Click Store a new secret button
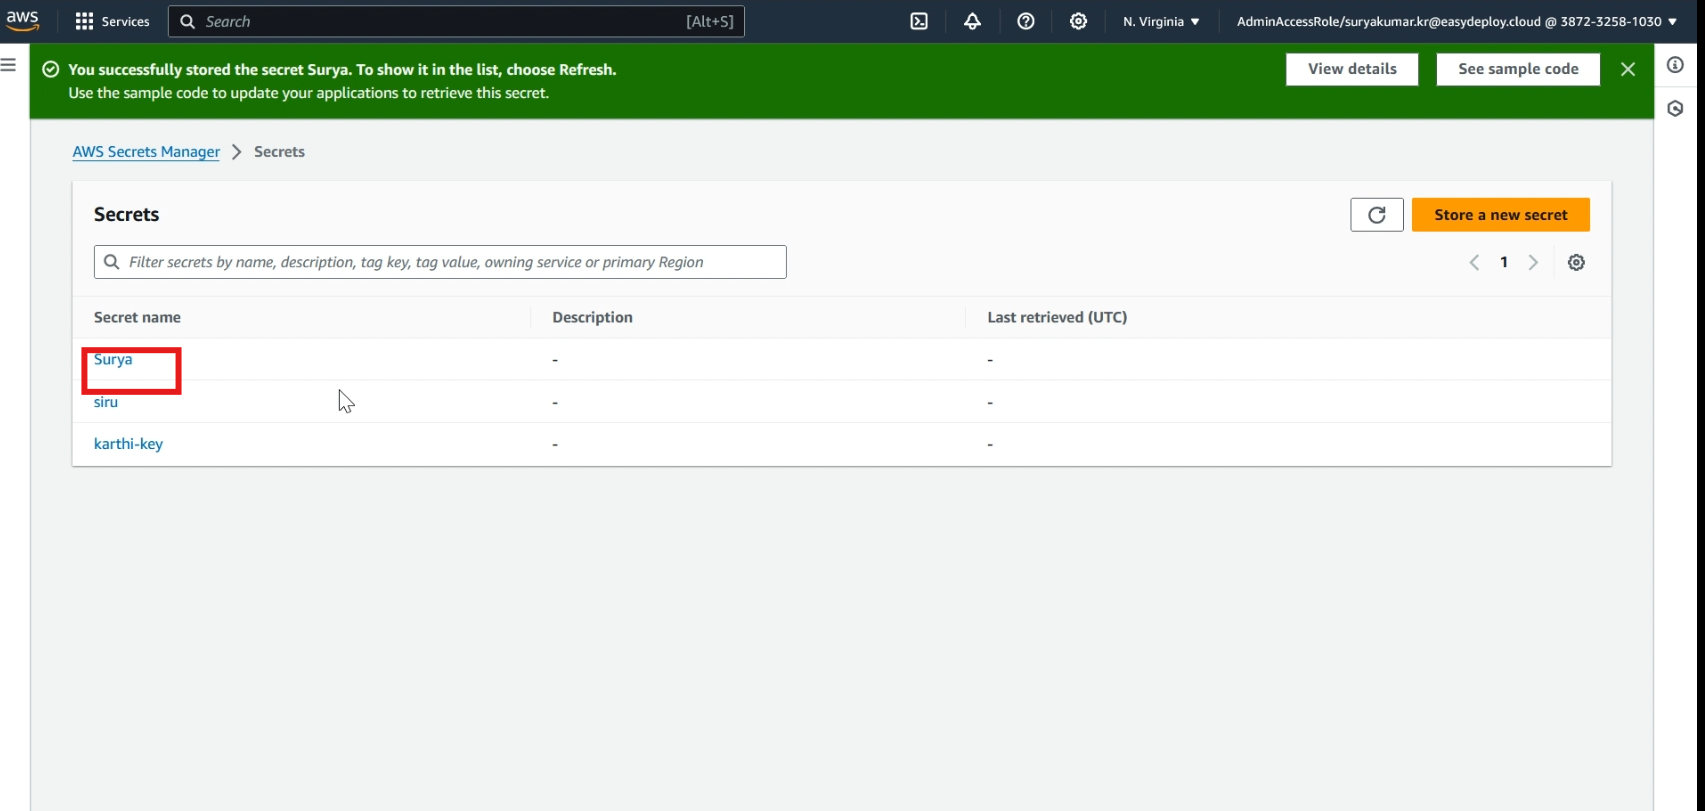This screenshot has width=1705, height=811. pos(1501,215)
